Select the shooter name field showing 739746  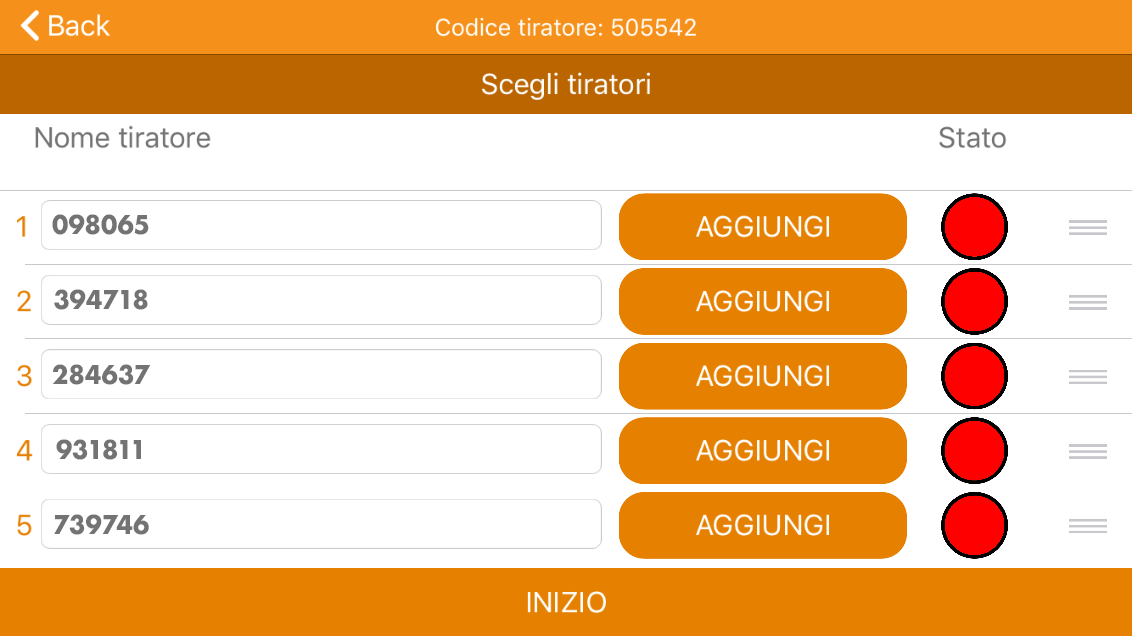(321, 525)
